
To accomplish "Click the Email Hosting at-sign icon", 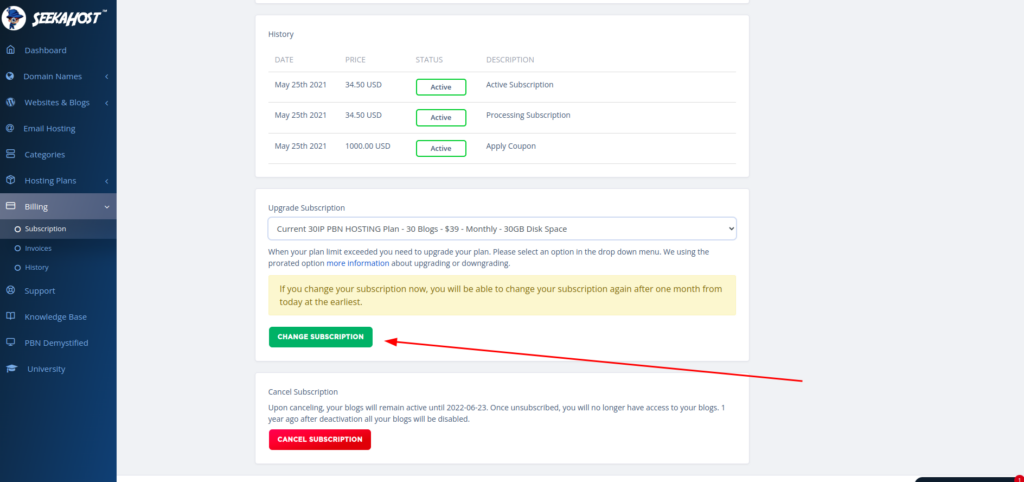I will 11,128.
